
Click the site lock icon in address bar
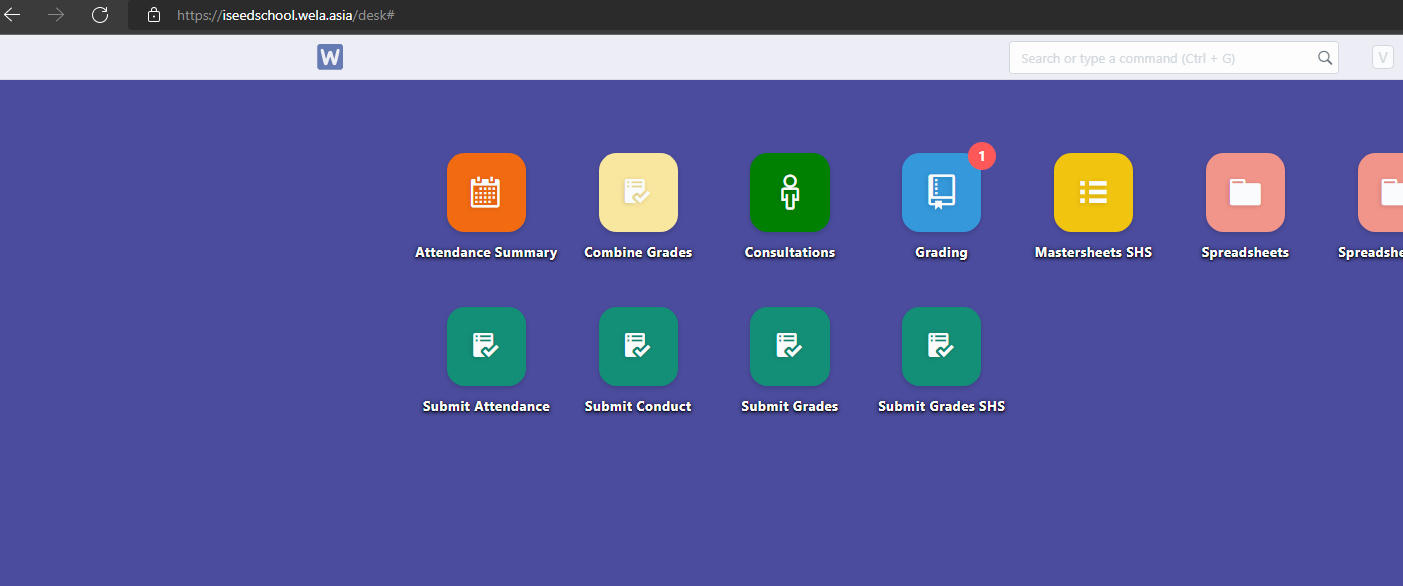153,15
